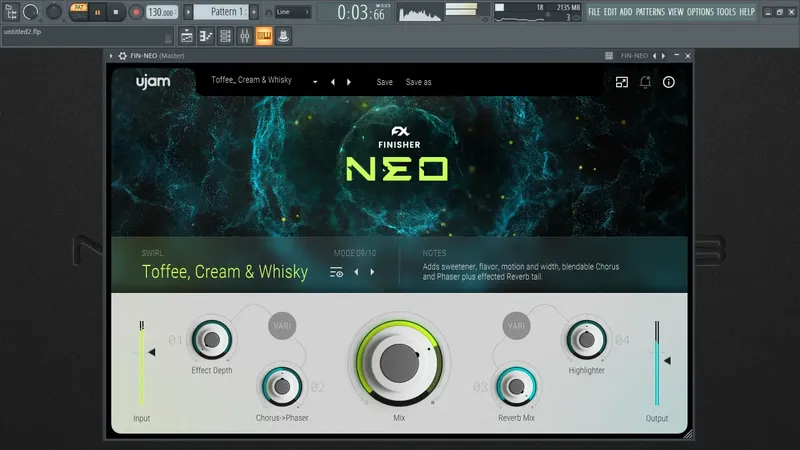Click the Highlighter knob

pos(586,339)
